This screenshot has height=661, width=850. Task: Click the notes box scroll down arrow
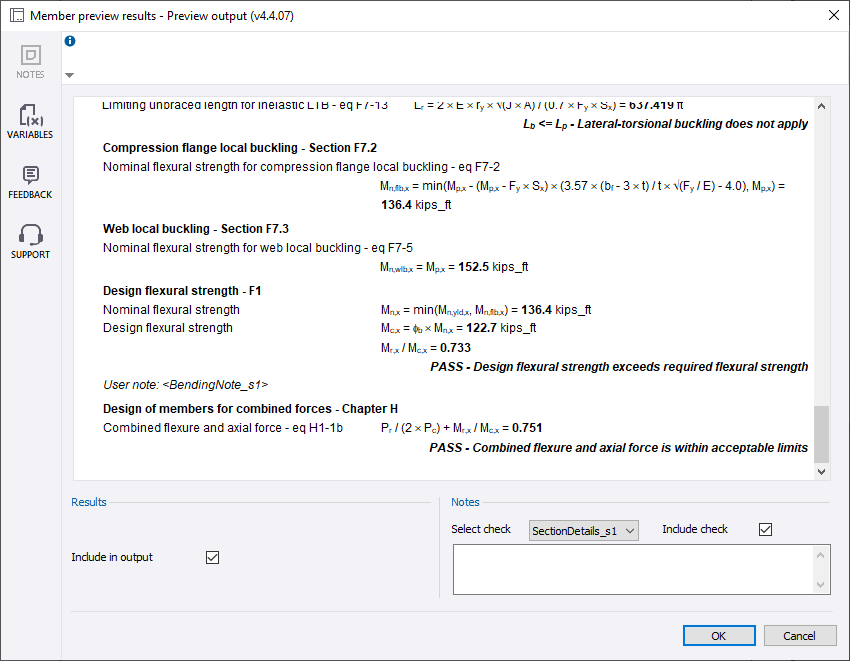(x=820, y=585)
